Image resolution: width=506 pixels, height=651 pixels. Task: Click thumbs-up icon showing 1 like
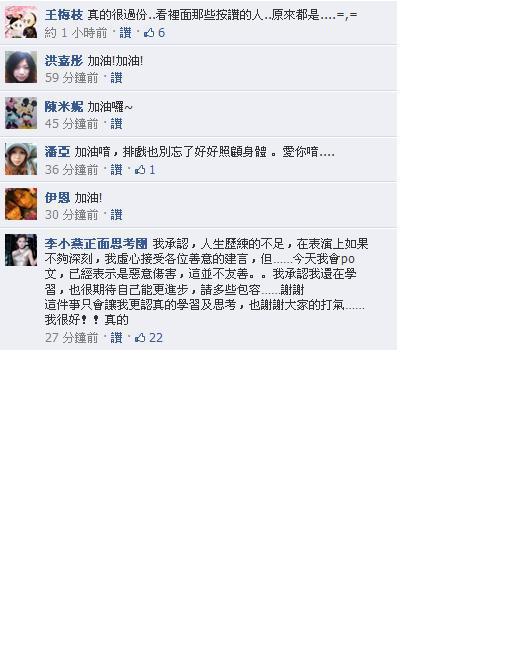pos(140,169)
